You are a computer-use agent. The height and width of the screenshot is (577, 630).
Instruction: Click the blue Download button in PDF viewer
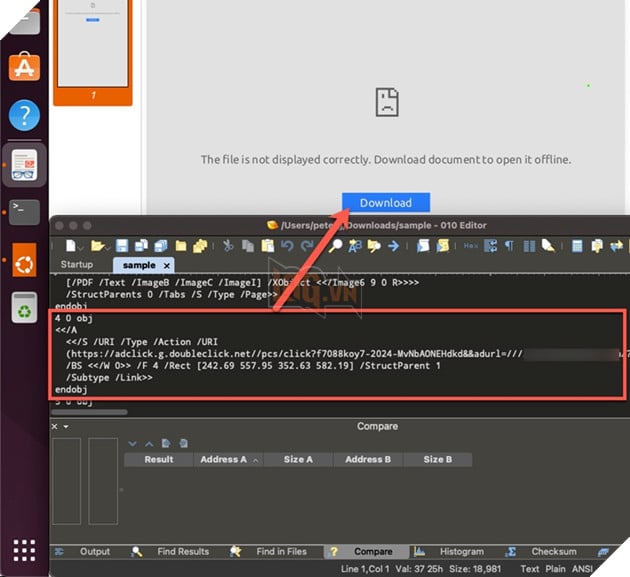coord(386,203)
